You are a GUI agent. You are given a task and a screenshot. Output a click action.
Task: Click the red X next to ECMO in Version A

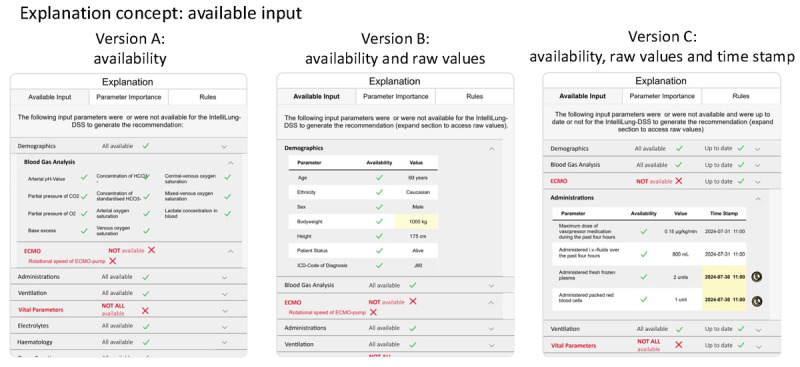[x=152, y=250]
